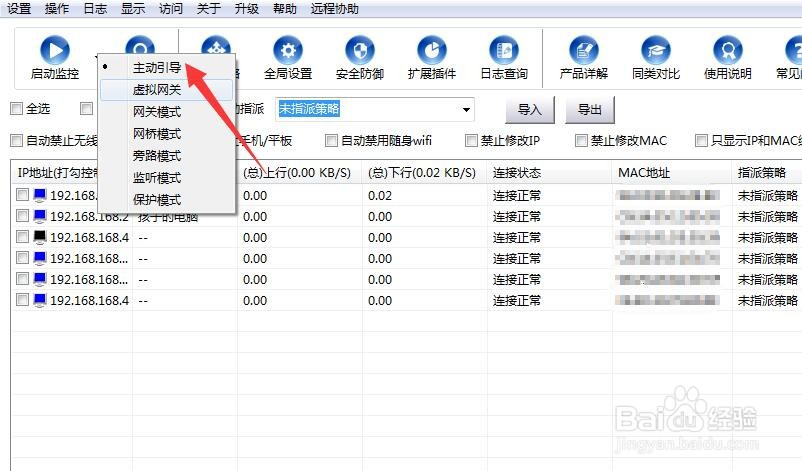The image size is (802, 471).
Task: Open 使用说明 user guide icon
Action: pyautogui.click(x=728, y=50)
